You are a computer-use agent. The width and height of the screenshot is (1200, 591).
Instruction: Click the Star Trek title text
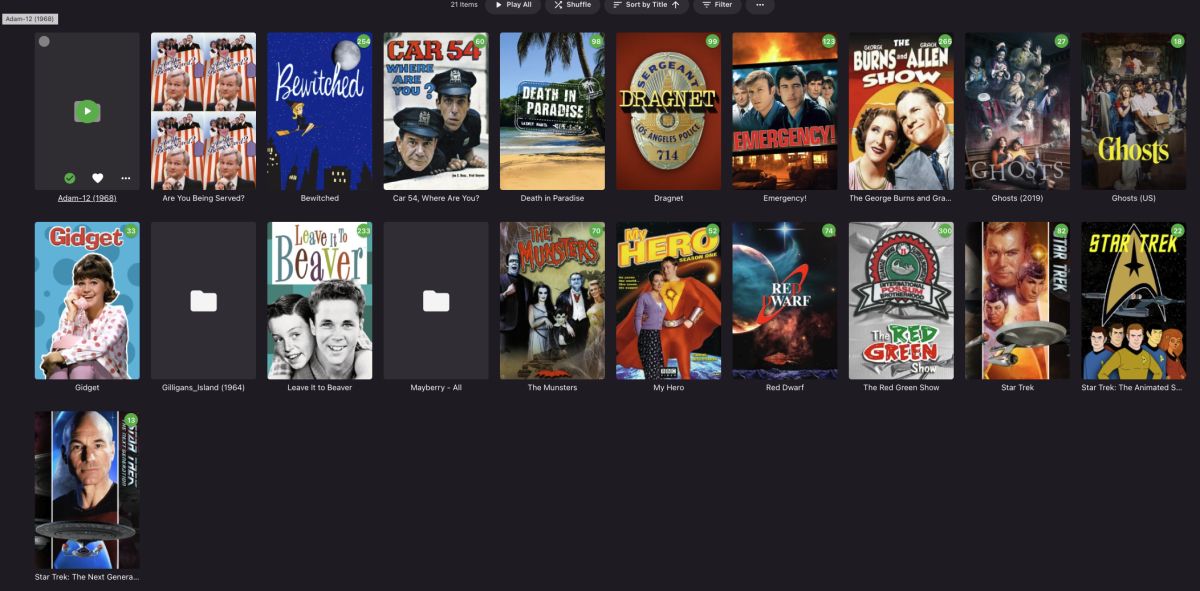click(x=1017, y=388)
